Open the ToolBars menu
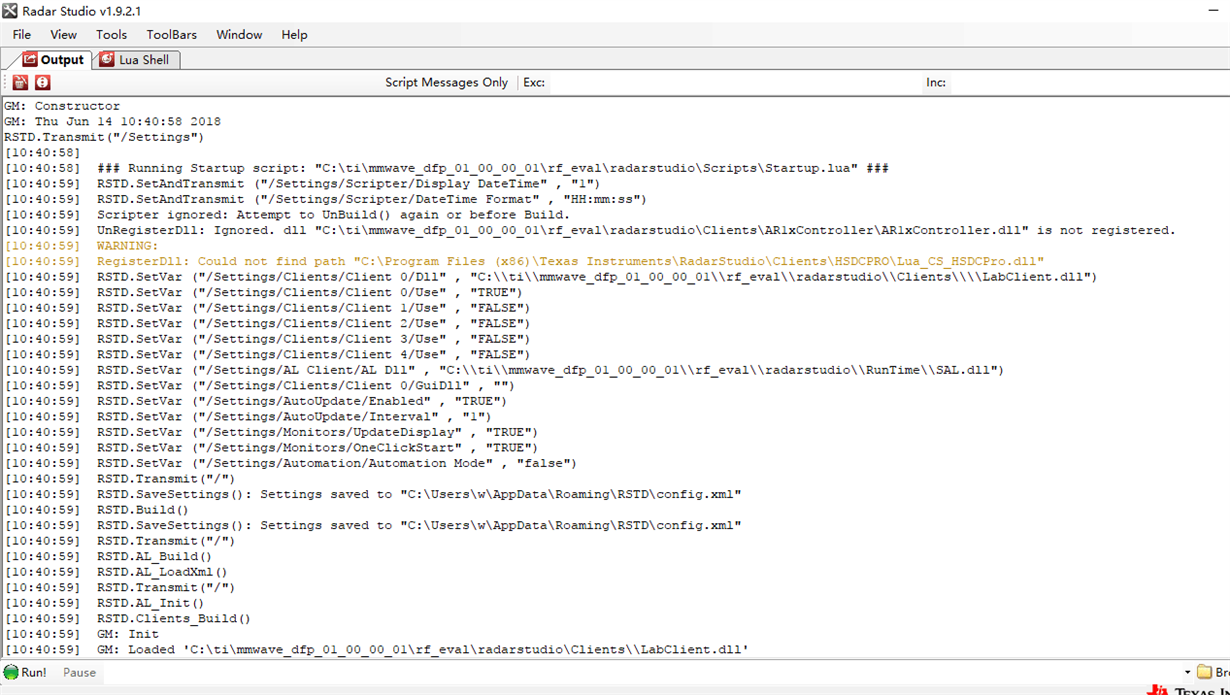The height and width of the screenshot is (695, 1230). 172,34
